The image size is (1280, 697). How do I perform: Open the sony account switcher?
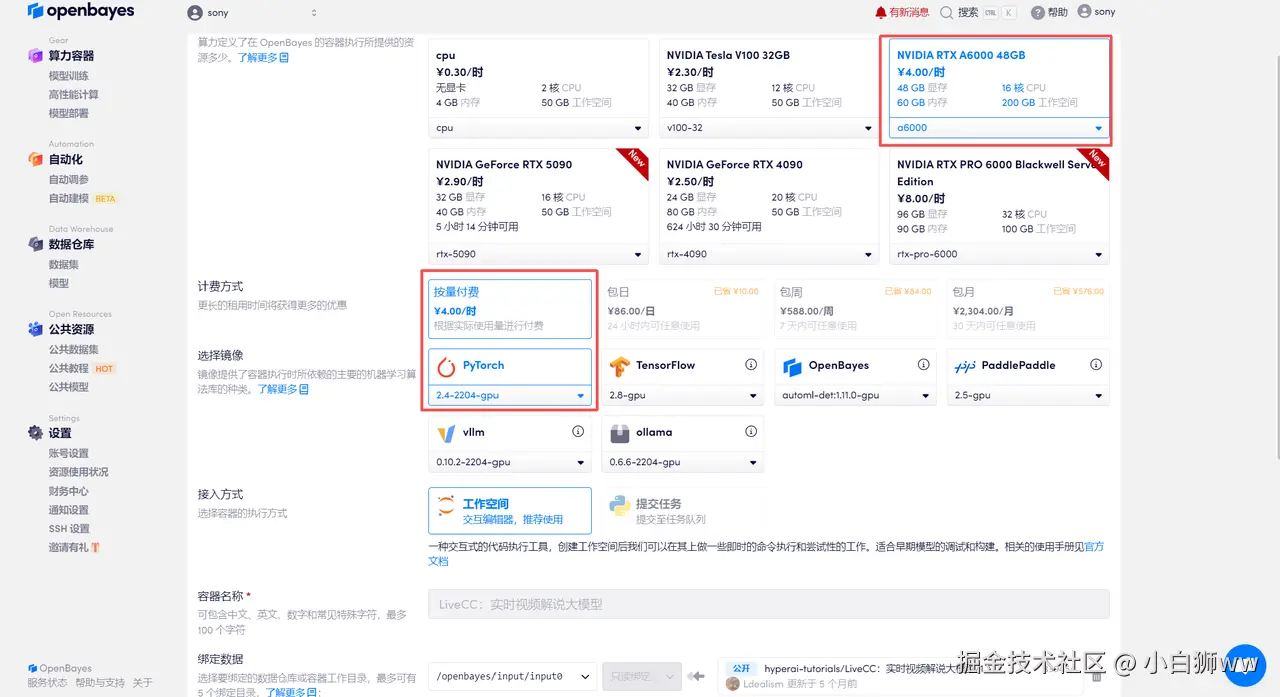[252, 13]
